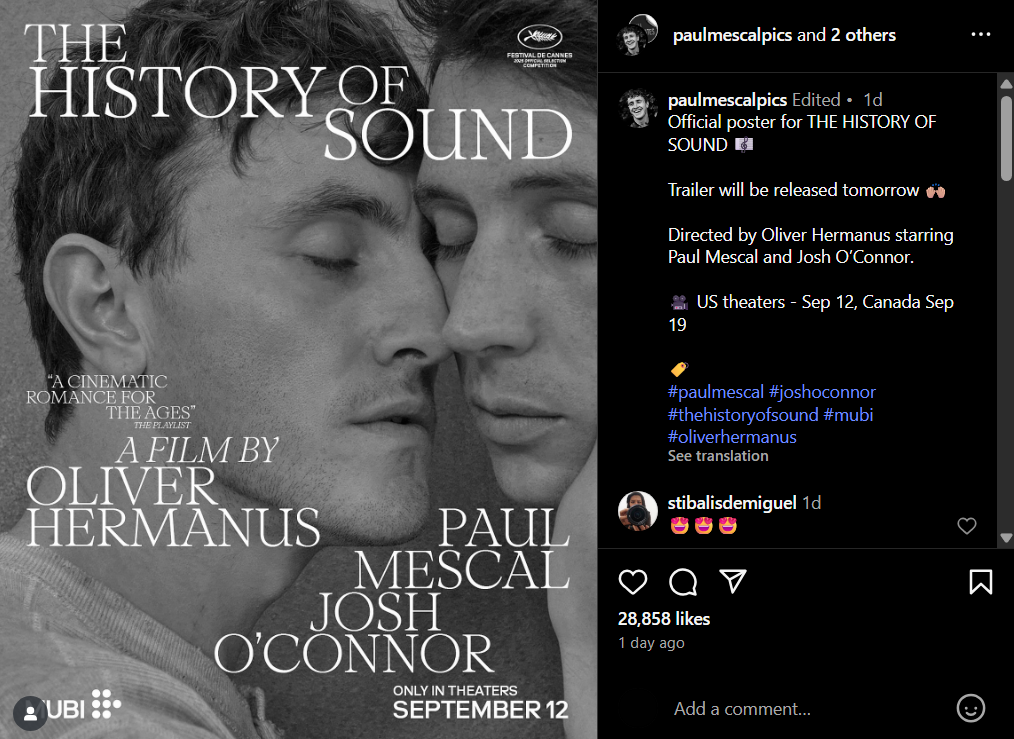Image resolution: width=1014 pixels, height=739 pixels.
Task: Like the post with the heart icon
Action: pyautogui.click(x=633, y=582)
